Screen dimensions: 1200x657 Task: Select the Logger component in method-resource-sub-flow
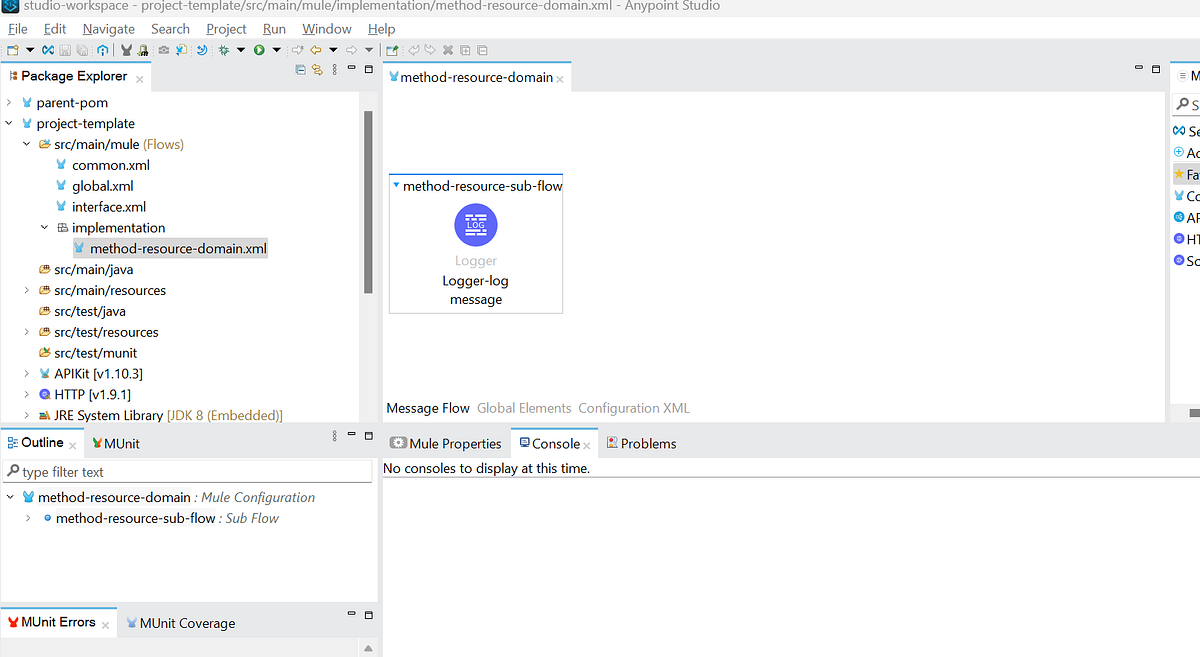475,225
